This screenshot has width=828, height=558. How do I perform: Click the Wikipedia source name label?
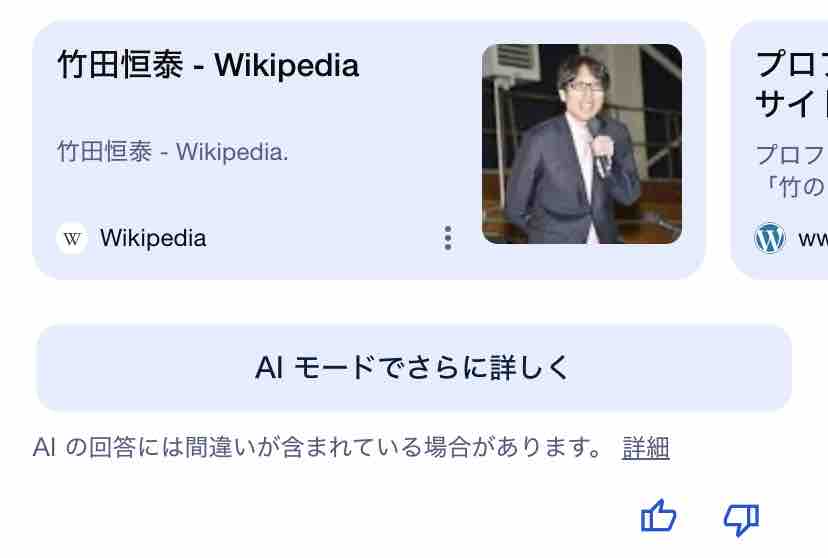(153, 238)
